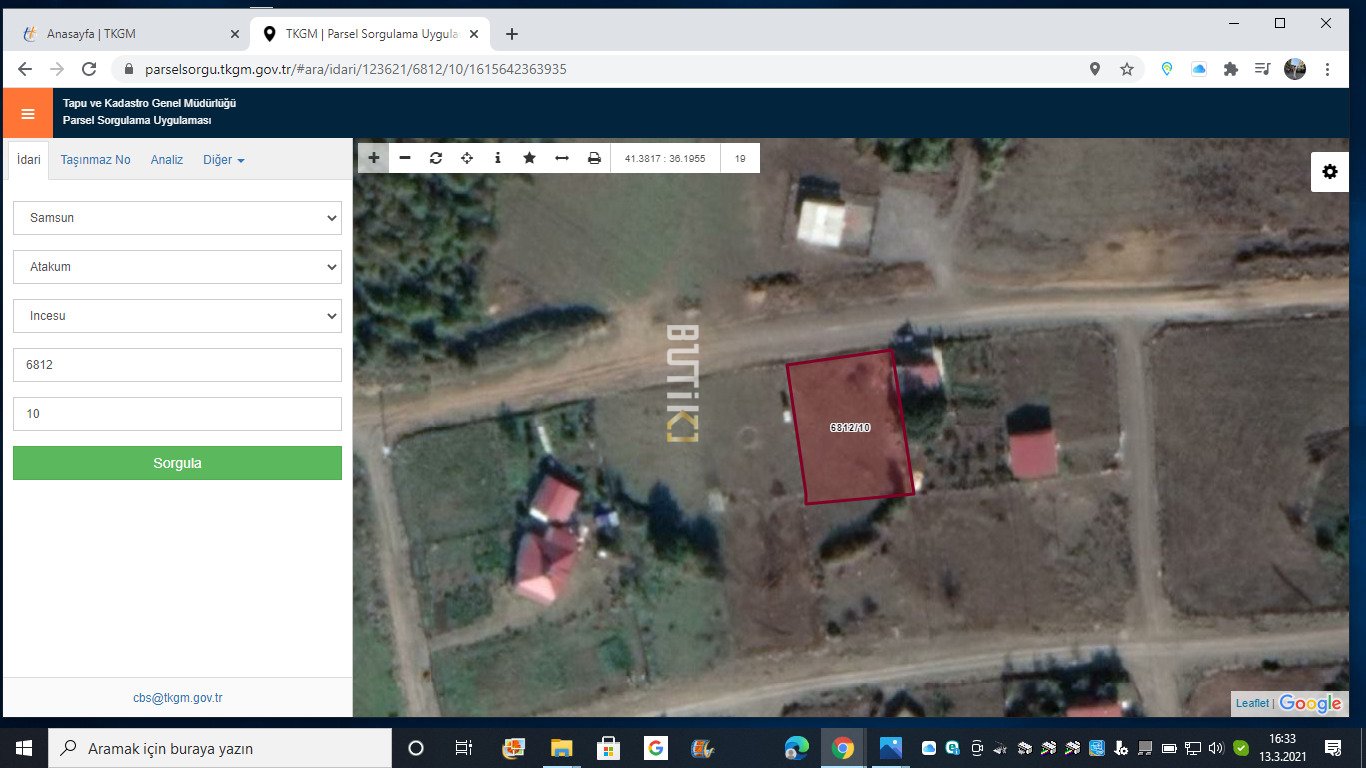Image resolution: width=1366 pixels, height=768 pixels.
Task: Click the Windows taskbar search box
Action: point(220,748)
